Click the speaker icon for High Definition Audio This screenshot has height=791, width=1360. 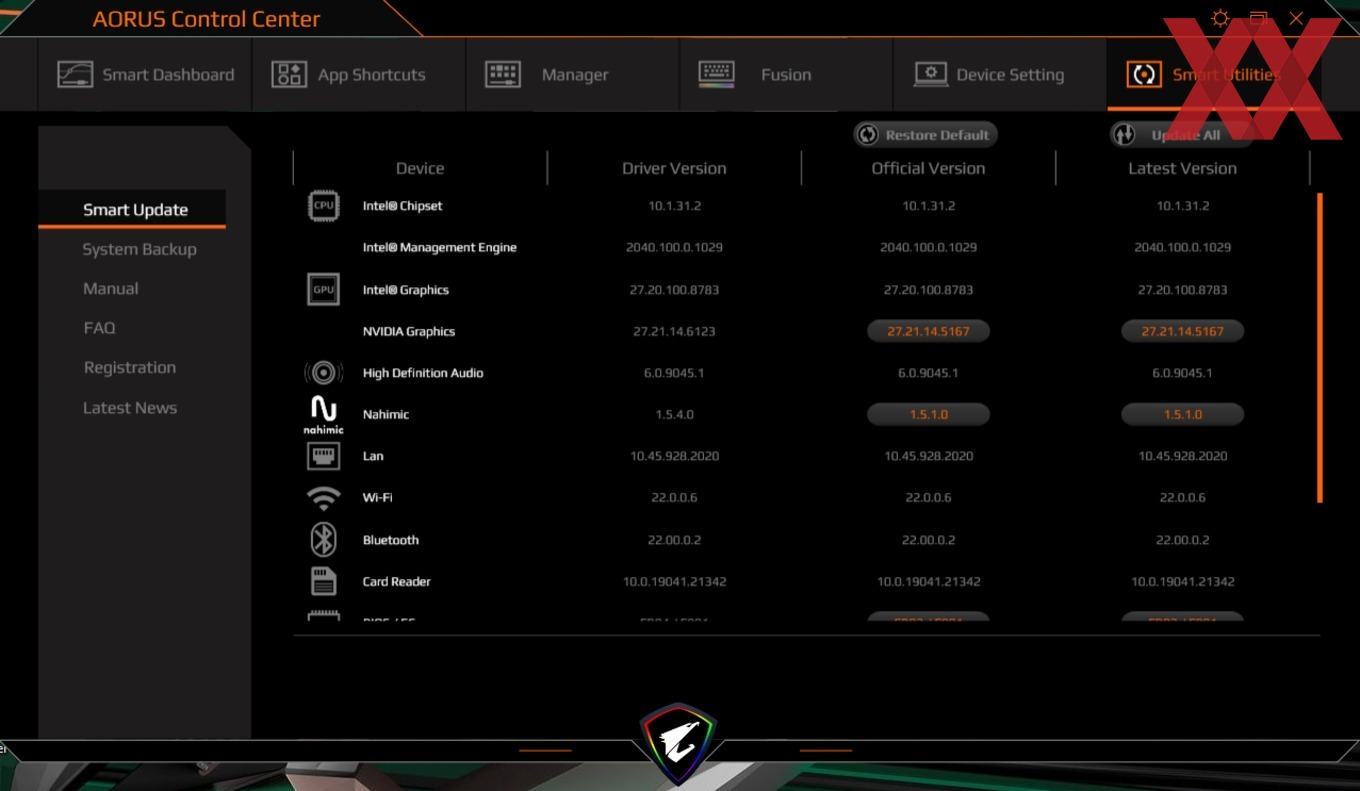(x=323, y=373)
